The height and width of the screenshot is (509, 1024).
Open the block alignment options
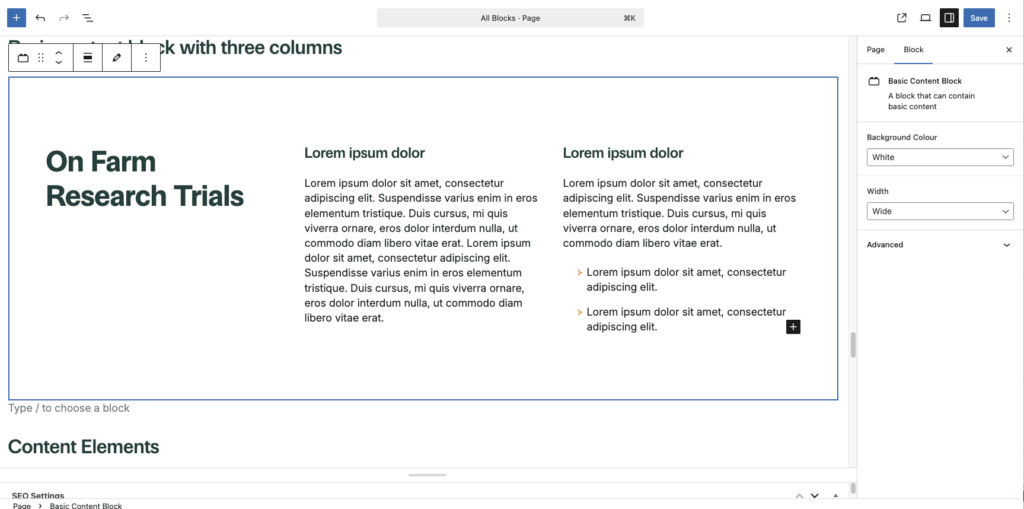click(88, 58)
